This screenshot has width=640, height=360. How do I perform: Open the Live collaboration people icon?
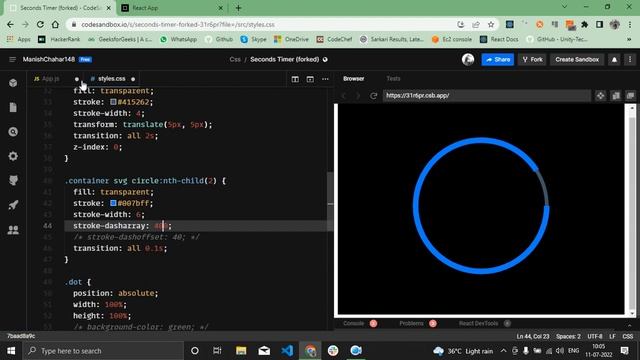(13, 230)
